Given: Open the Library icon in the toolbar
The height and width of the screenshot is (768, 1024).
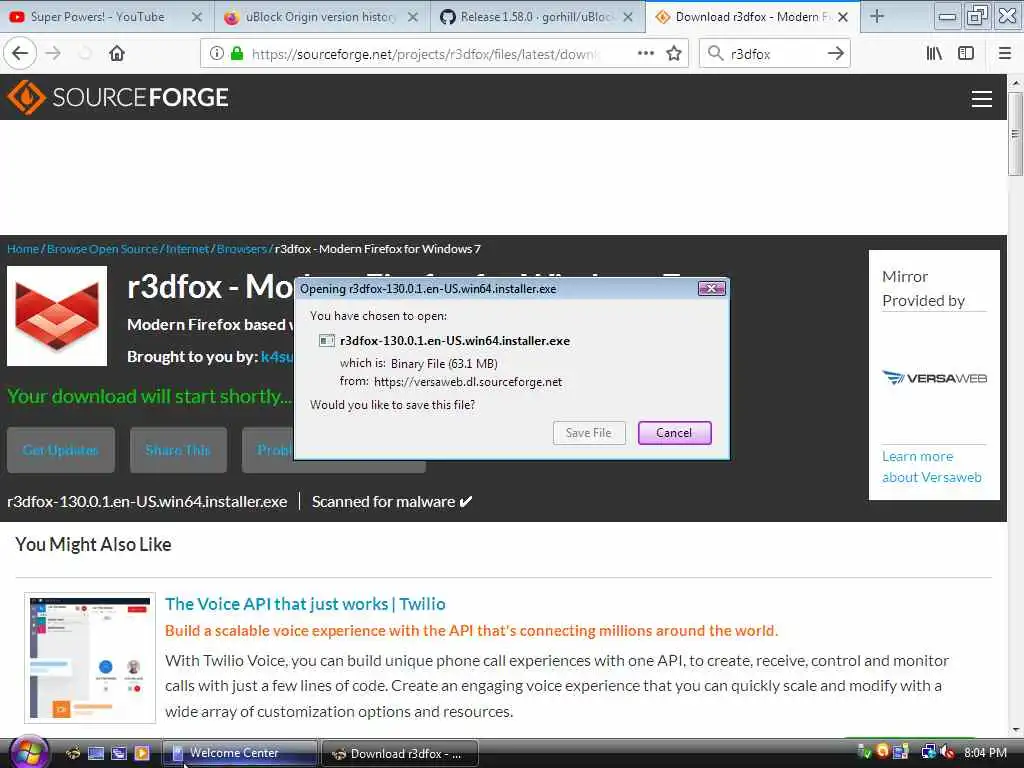Looking at the screenshot, I should [935, 54].
